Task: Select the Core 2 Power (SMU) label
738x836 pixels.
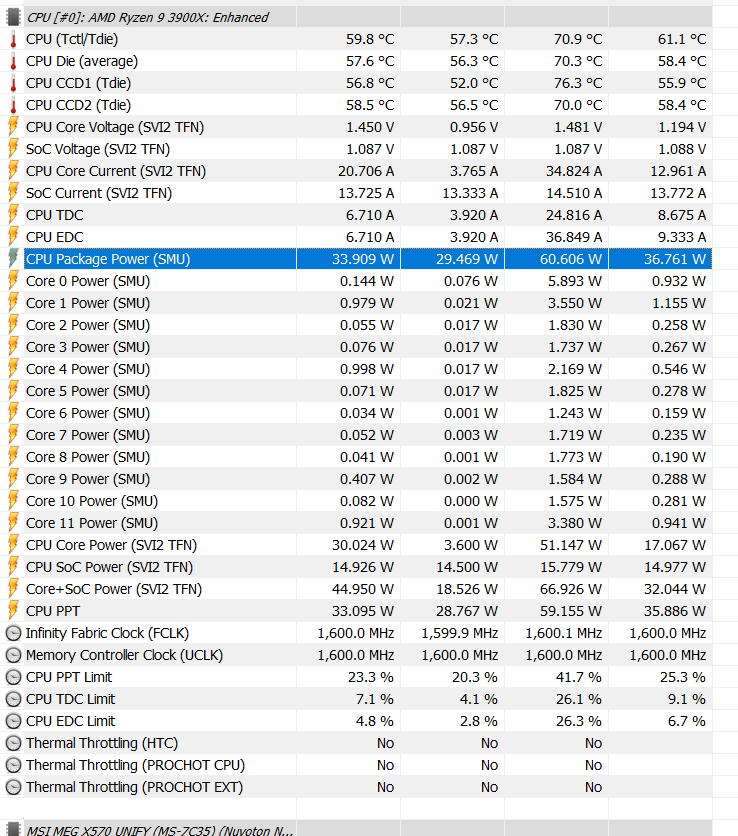Action: click(88, 325)
